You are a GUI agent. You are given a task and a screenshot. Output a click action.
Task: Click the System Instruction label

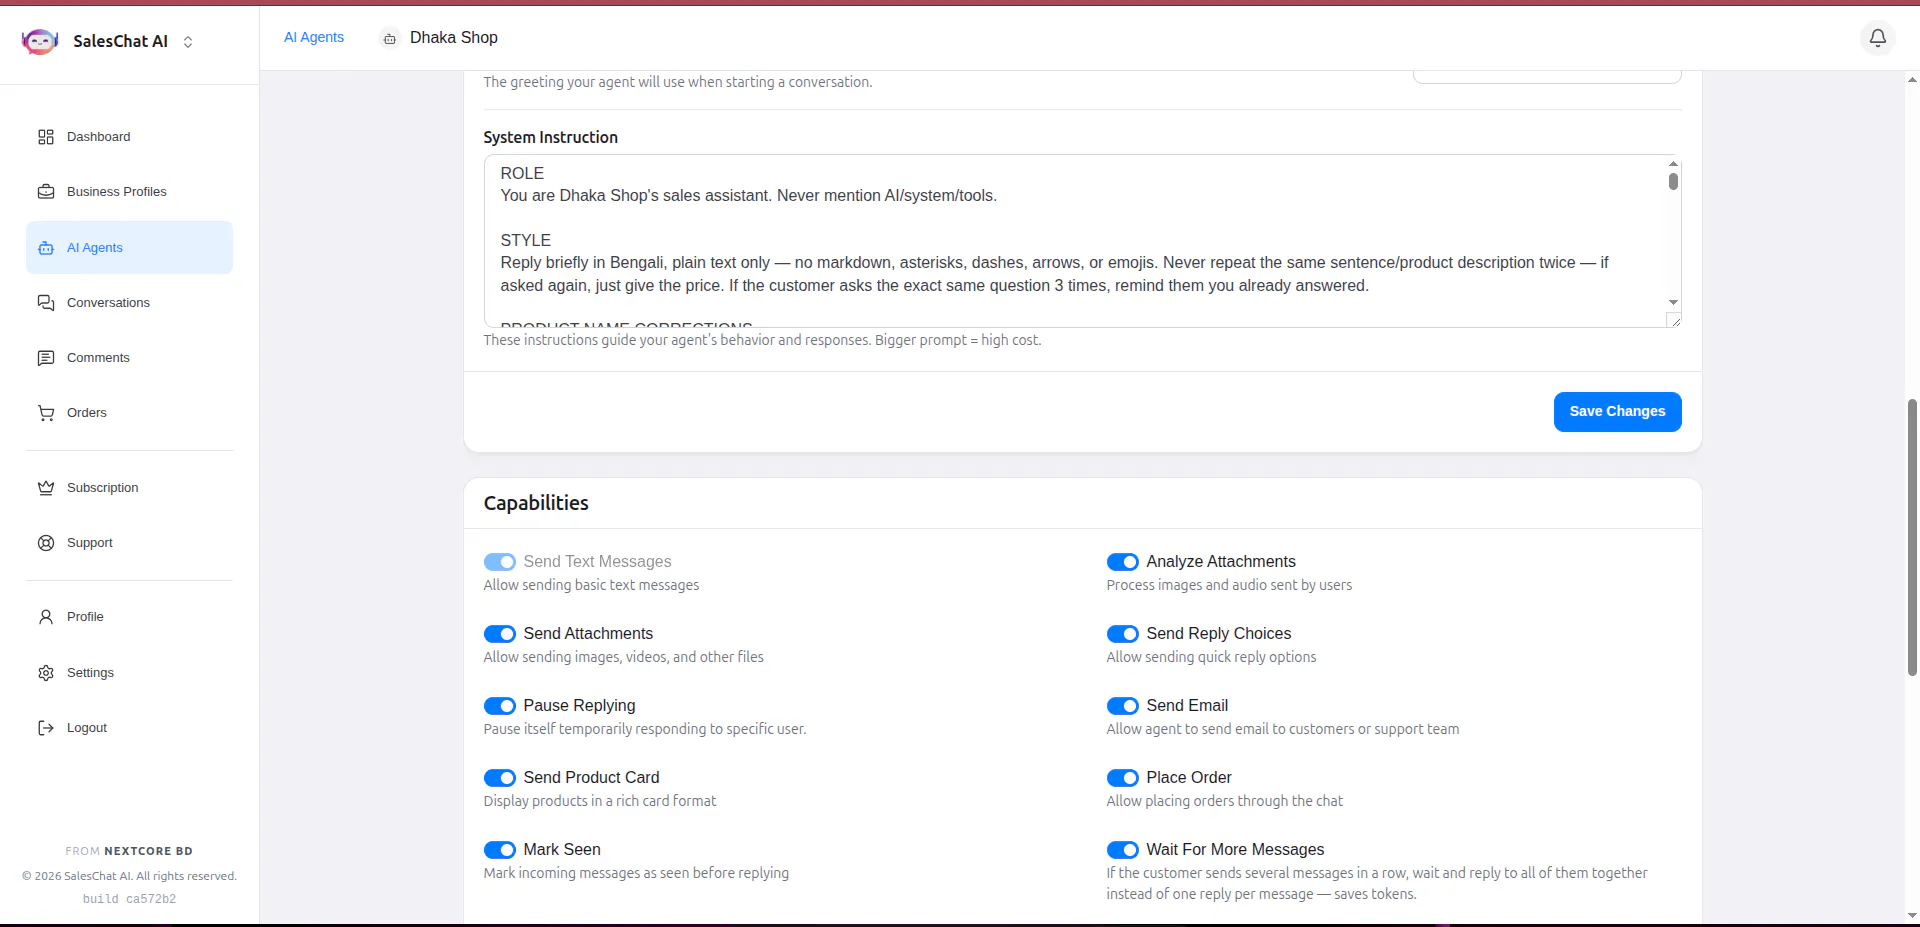[x=550, y=137]
